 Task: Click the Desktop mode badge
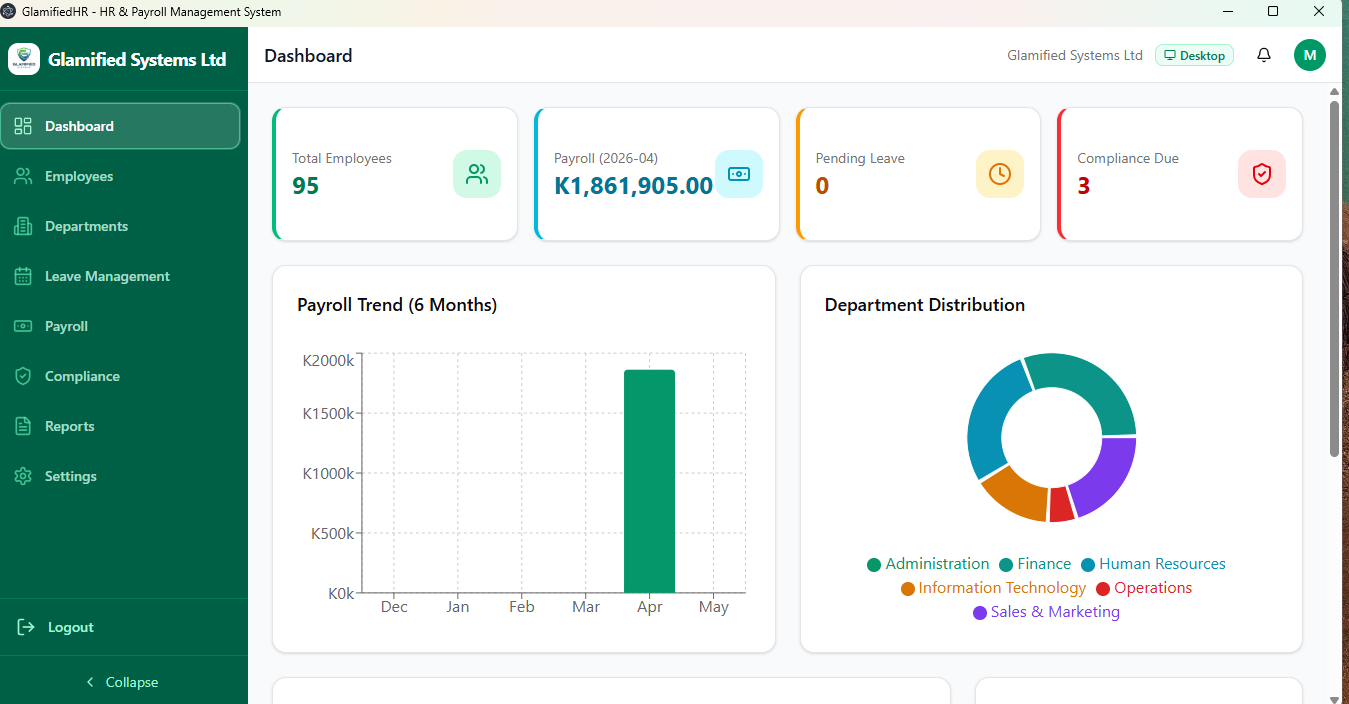pos(1194,55)
